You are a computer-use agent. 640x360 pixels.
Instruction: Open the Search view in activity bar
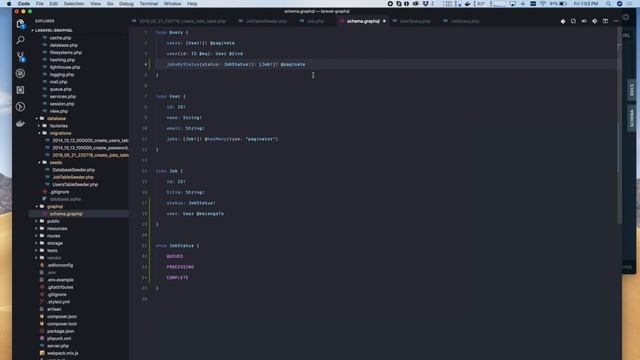tap(20, 40)
